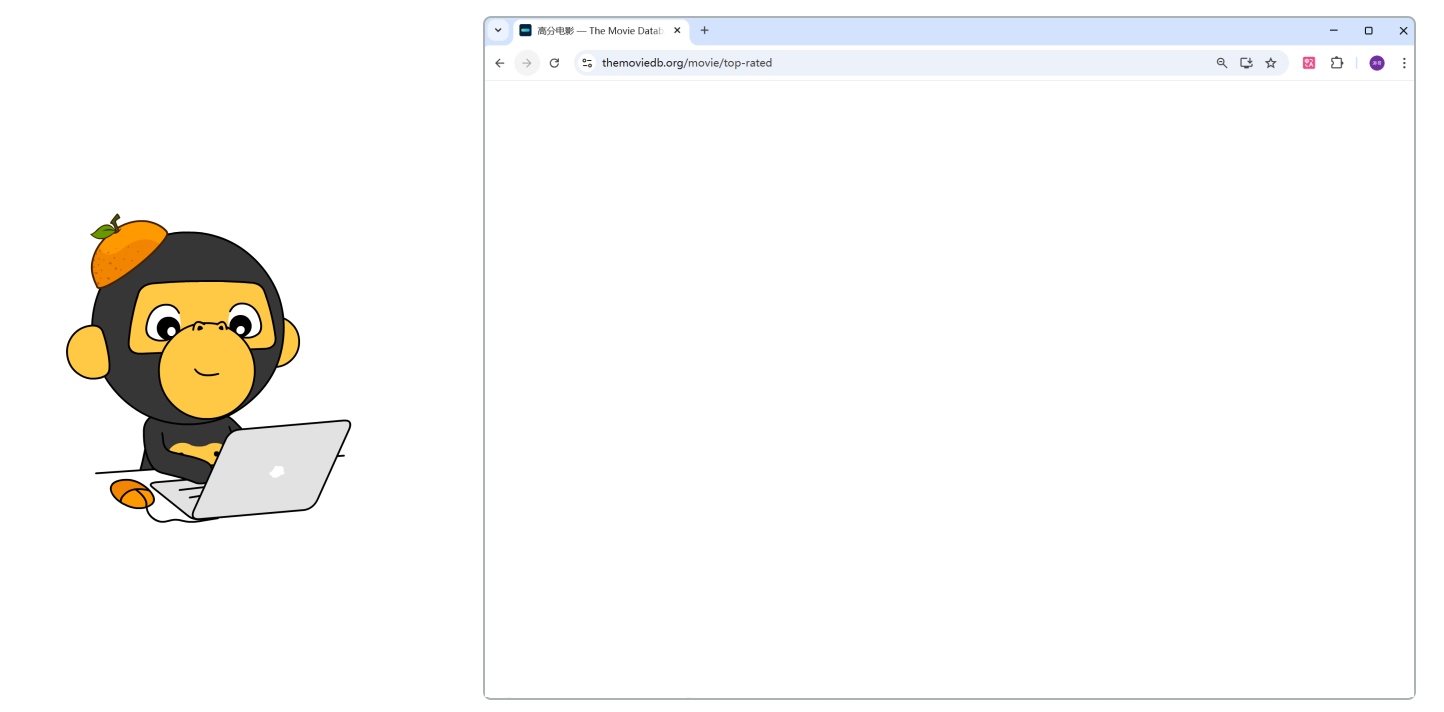The height and width of the screenshot is (712, 1444).
Task: Reload the current page
Action: (x=554, y=63)
